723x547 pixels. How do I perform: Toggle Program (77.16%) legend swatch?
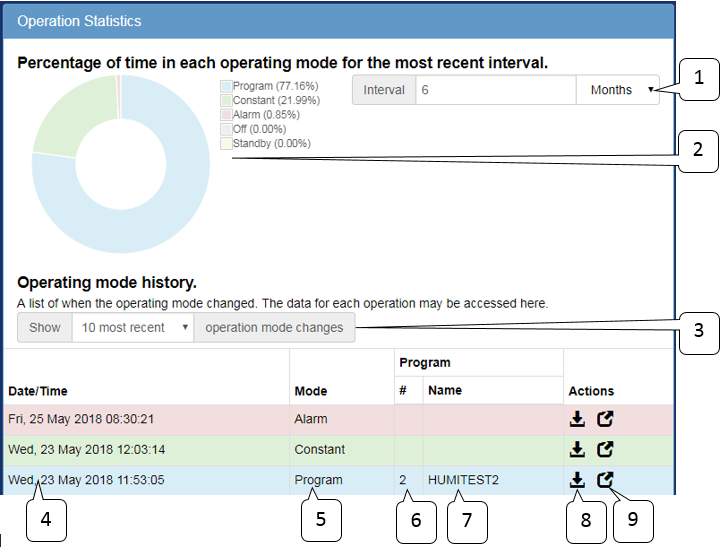pyautogui.click(x=226, y=86)
